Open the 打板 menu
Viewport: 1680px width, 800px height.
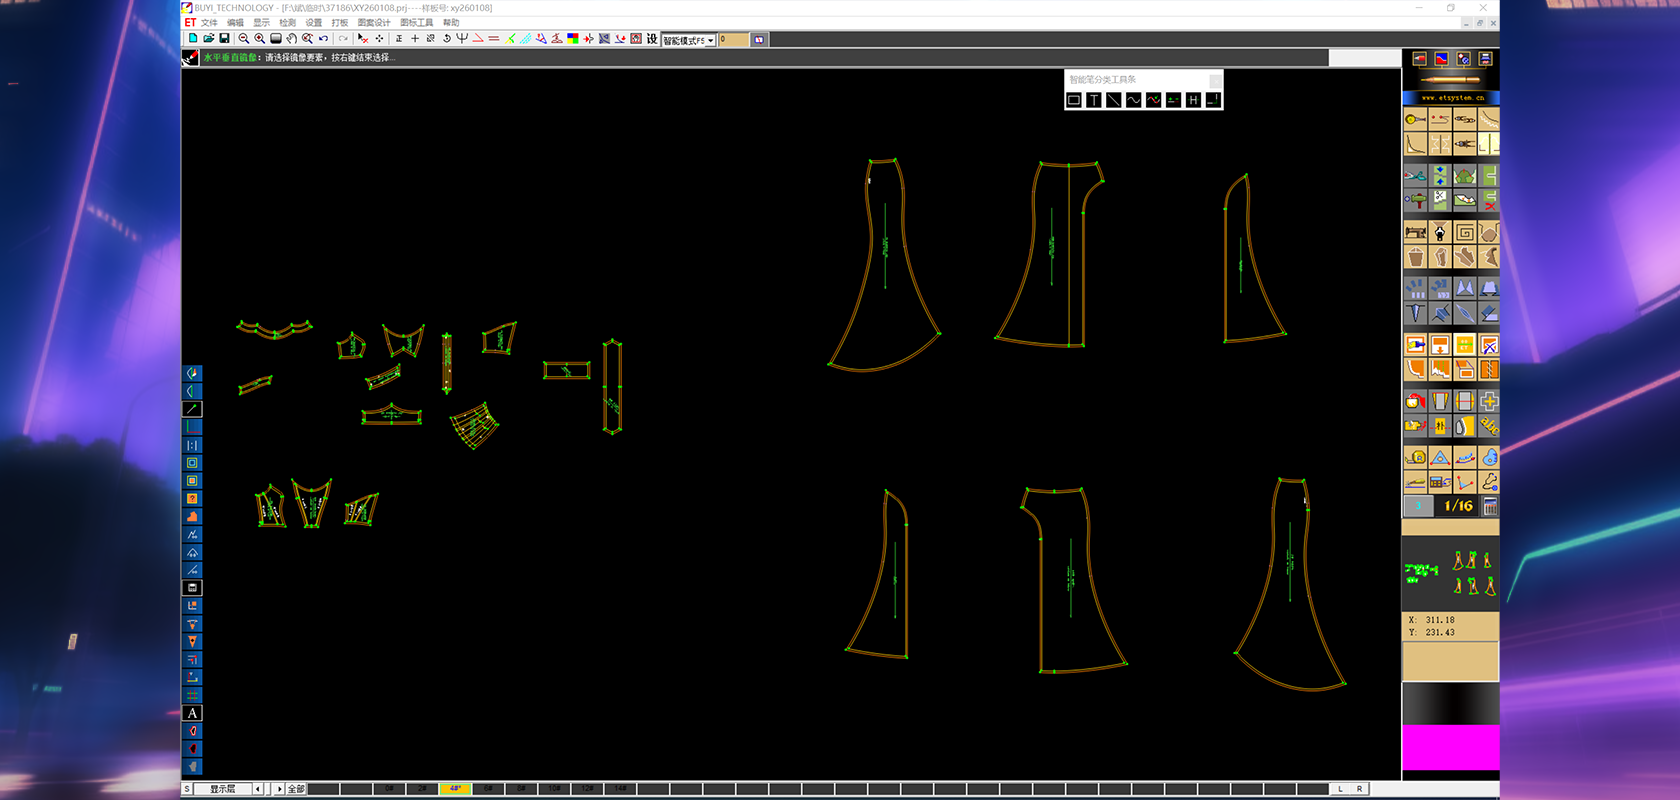[x=340, y=23]
